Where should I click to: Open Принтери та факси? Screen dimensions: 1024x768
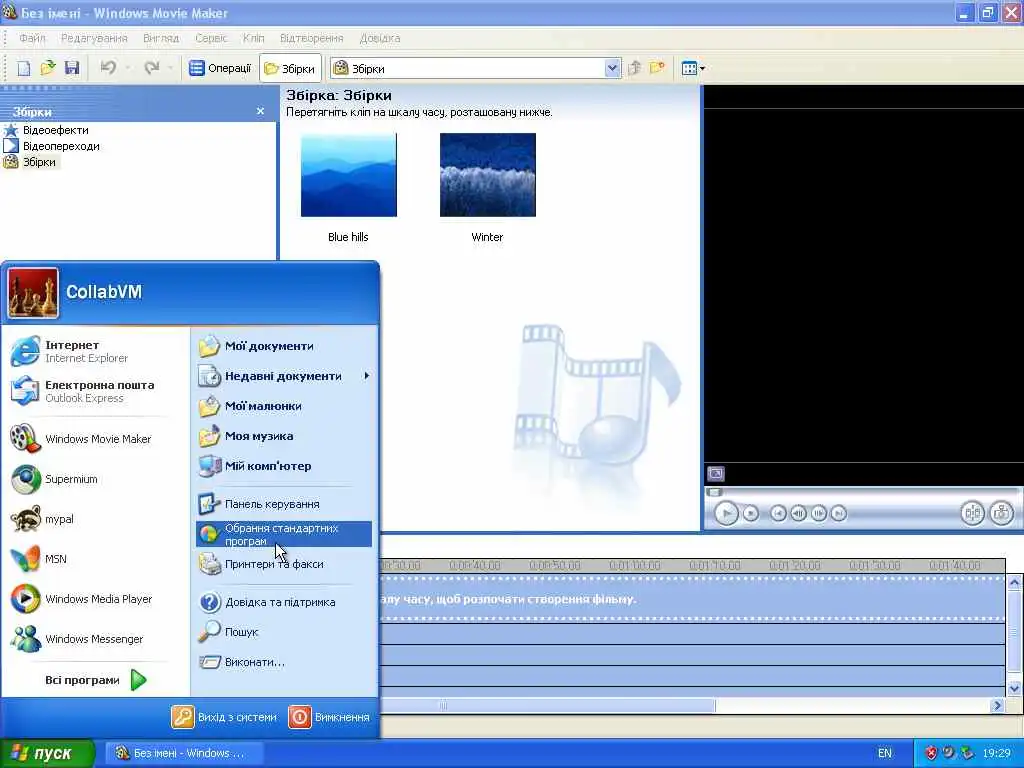point(284,564)
